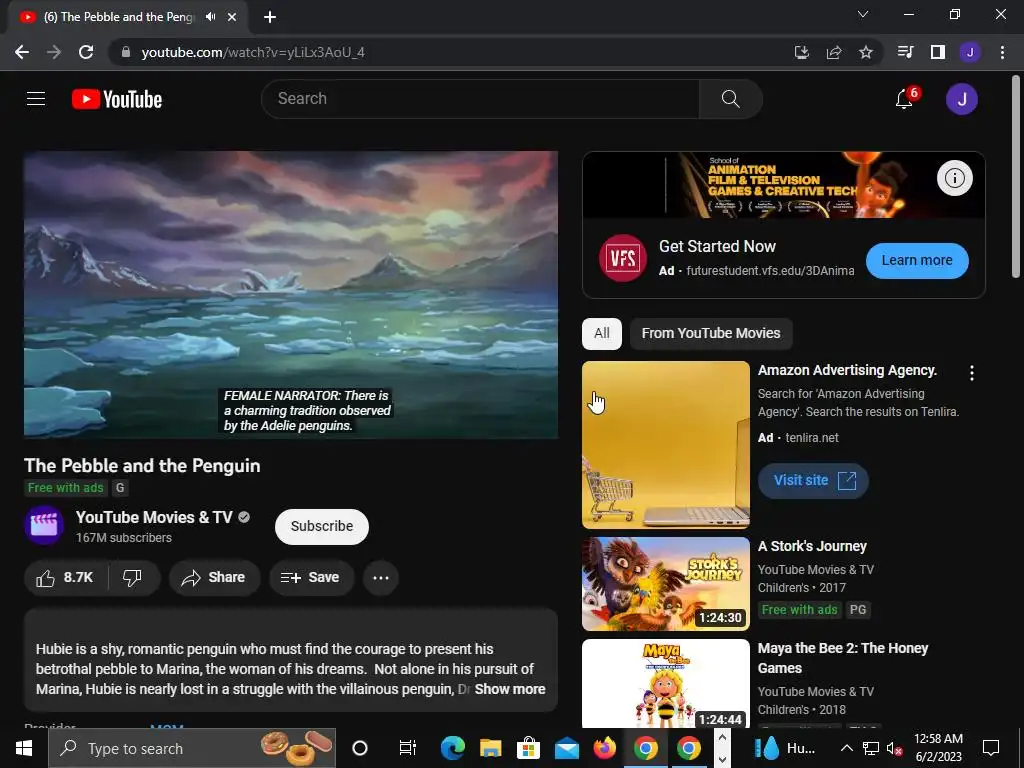
Task: Subscribe to YouTube Movies & TV
Action: pos(321,526)
